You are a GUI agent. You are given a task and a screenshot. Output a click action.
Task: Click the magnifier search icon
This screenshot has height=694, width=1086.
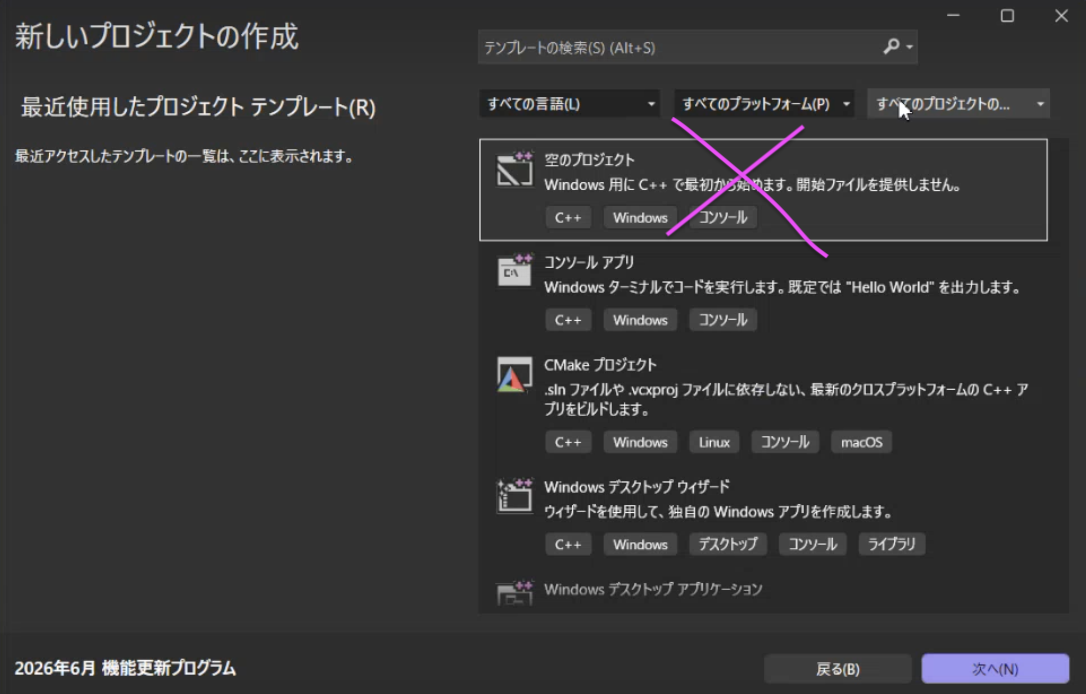(891, 46)
